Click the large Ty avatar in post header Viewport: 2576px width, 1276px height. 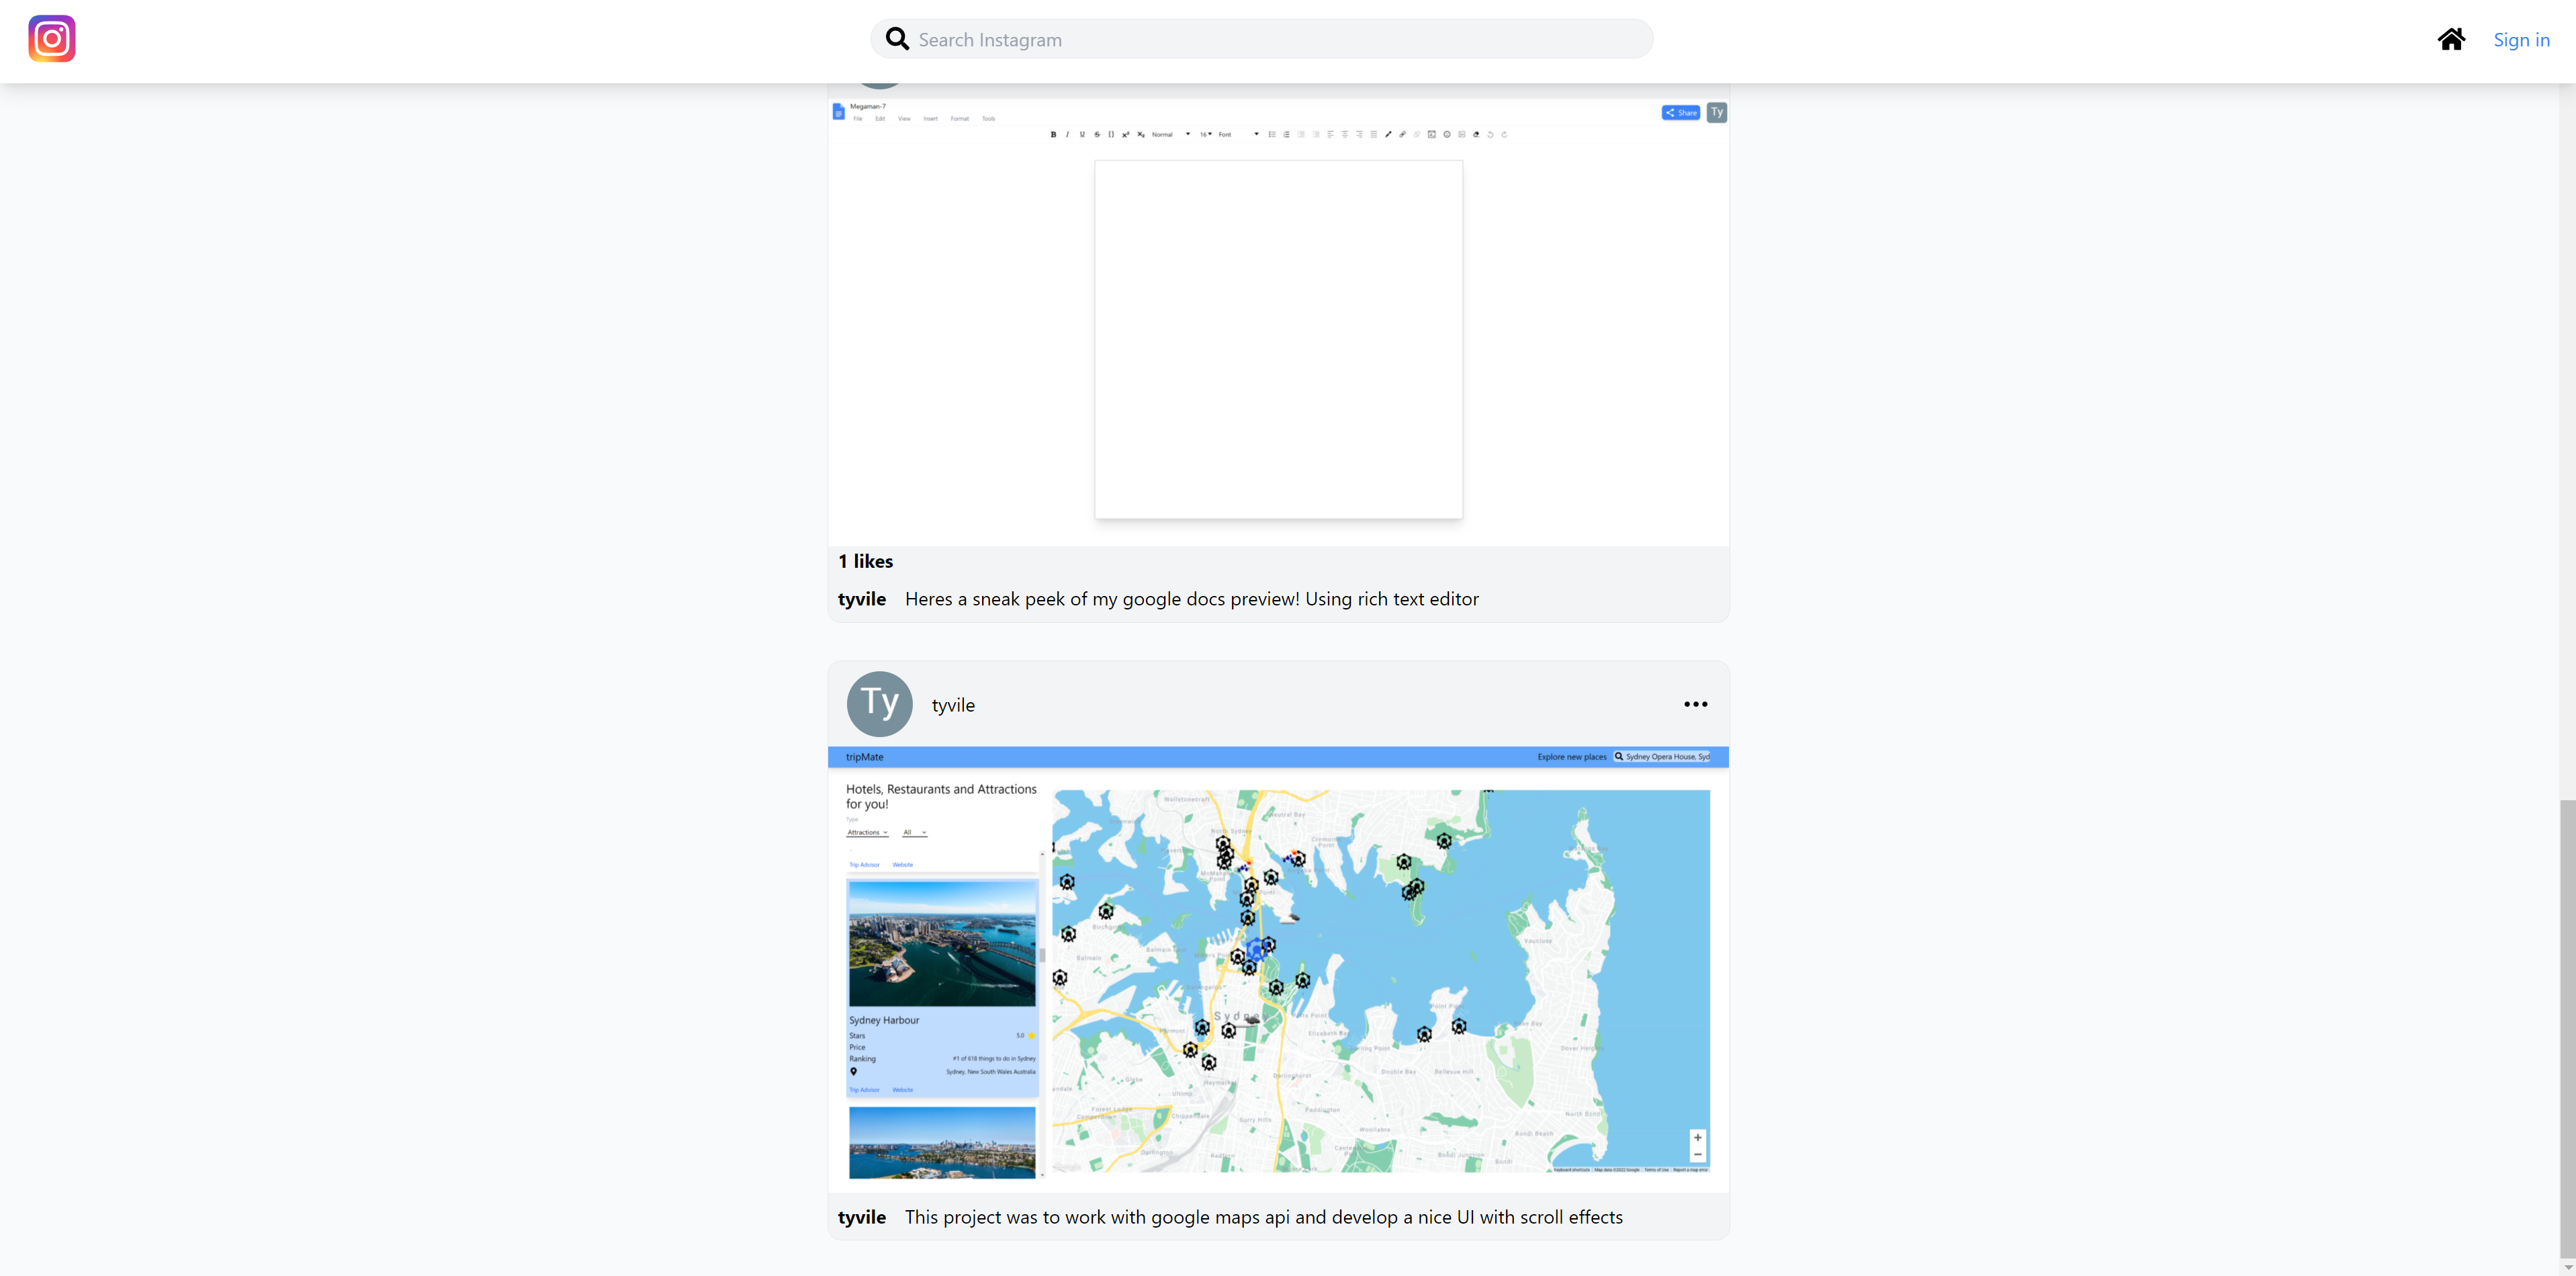[879, 704]
